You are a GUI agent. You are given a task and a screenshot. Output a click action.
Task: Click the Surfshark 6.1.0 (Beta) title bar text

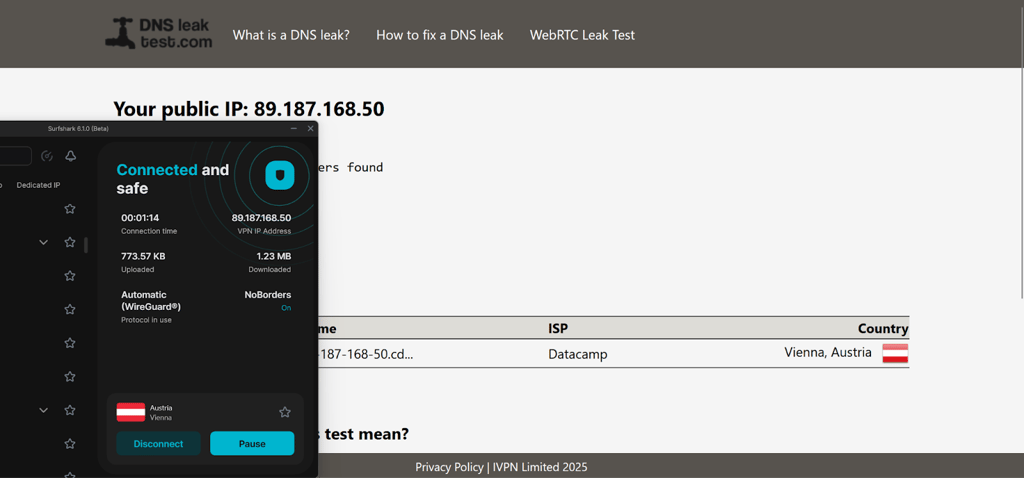[x=78, y=129]
